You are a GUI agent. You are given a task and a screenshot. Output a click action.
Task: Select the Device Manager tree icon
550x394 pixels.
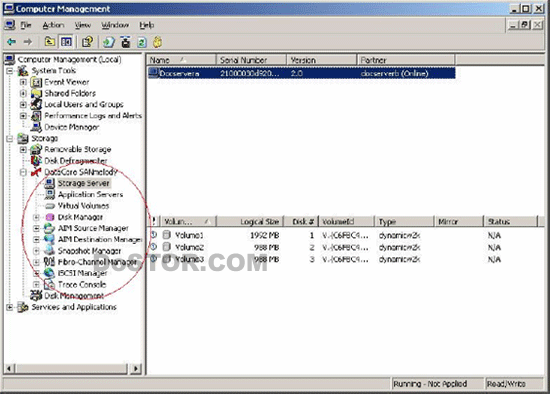point(36,127)
